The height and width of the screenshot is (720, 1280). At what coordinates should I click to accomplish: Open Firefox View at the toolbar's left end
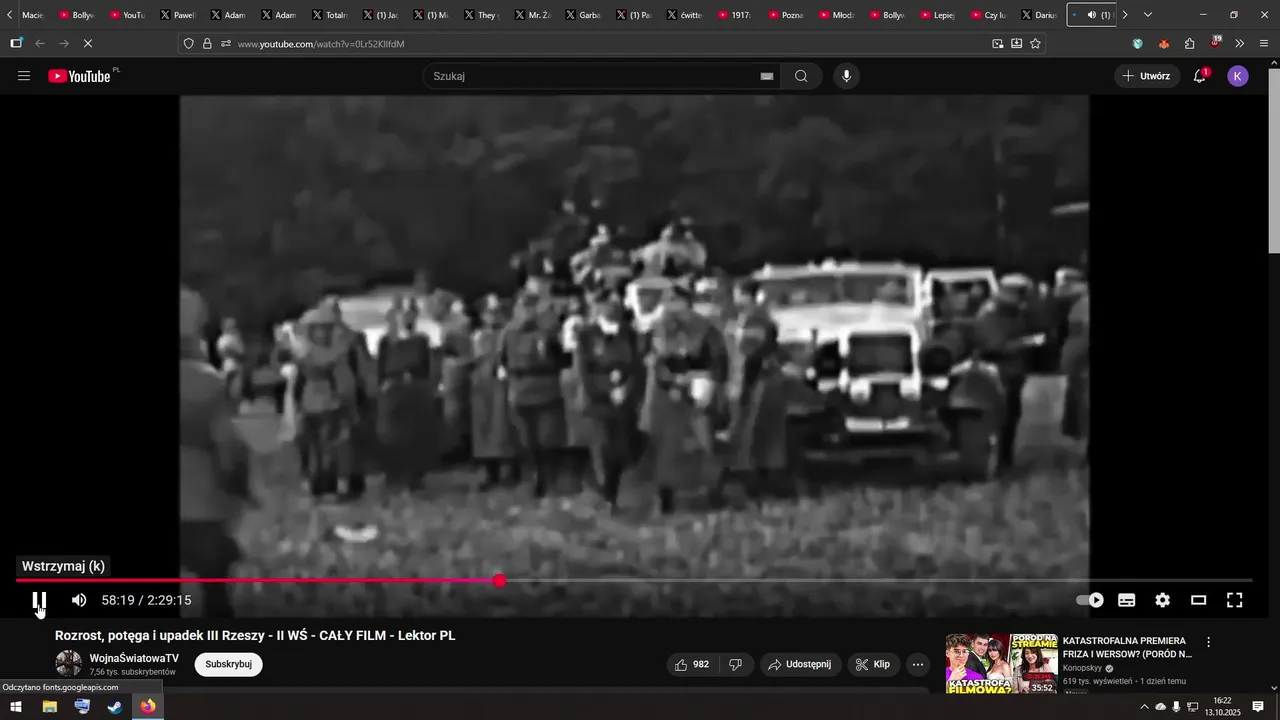pos(16,44)
